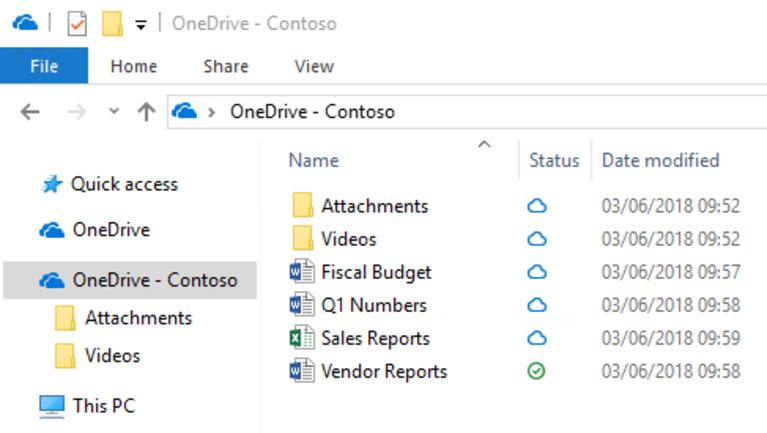Click online-only cloud status for Videos row
The width and height of the screenshot is (767, 433).
(537, 239)
